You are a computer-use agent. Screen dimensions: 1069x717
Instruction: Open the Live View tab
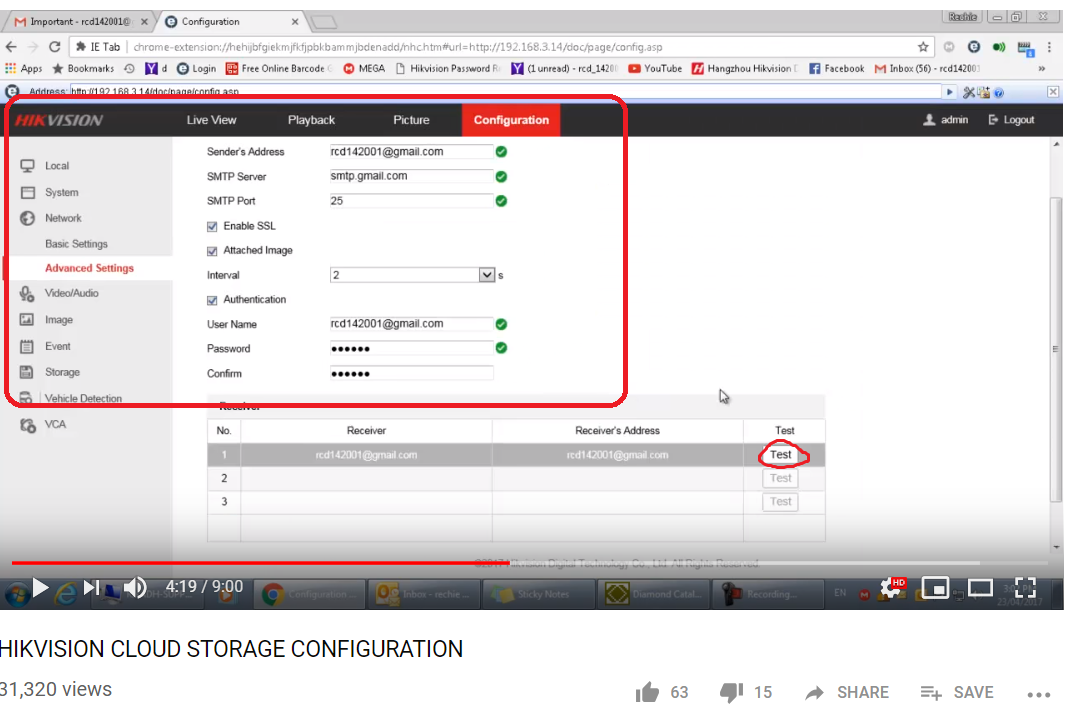click(x=211, y=120)
